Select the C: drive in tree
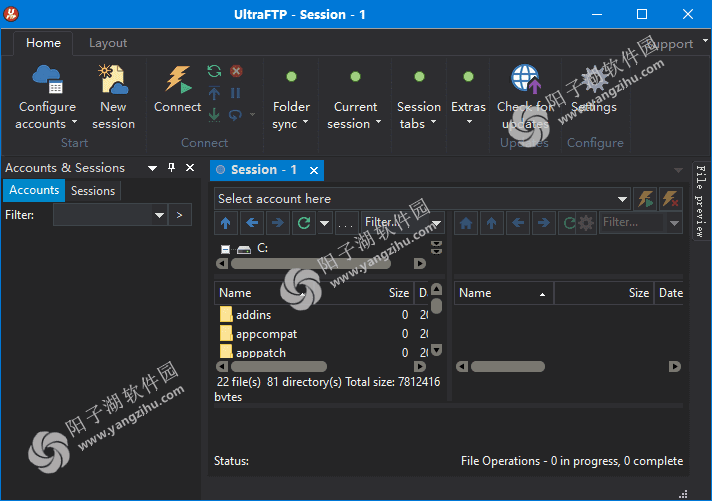Image resolution: width=712 pixels, height=501 pixels. point(262,248)
